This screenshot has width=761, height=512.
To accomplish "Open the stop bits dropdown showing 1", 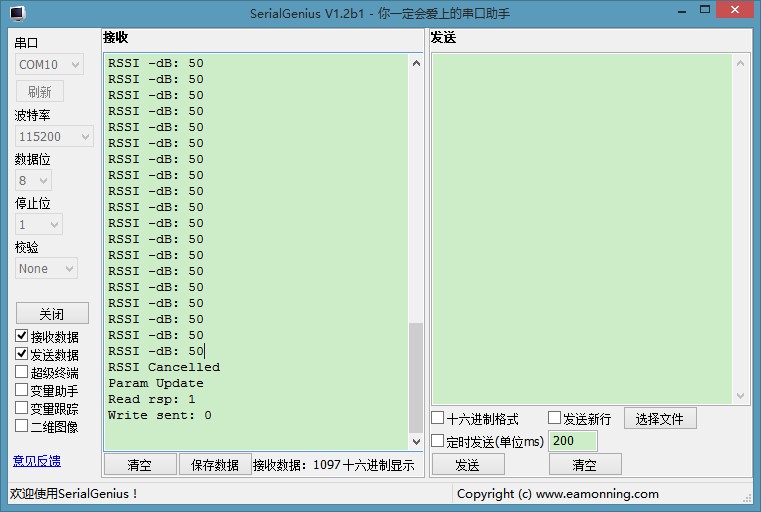I will point(38,225).
